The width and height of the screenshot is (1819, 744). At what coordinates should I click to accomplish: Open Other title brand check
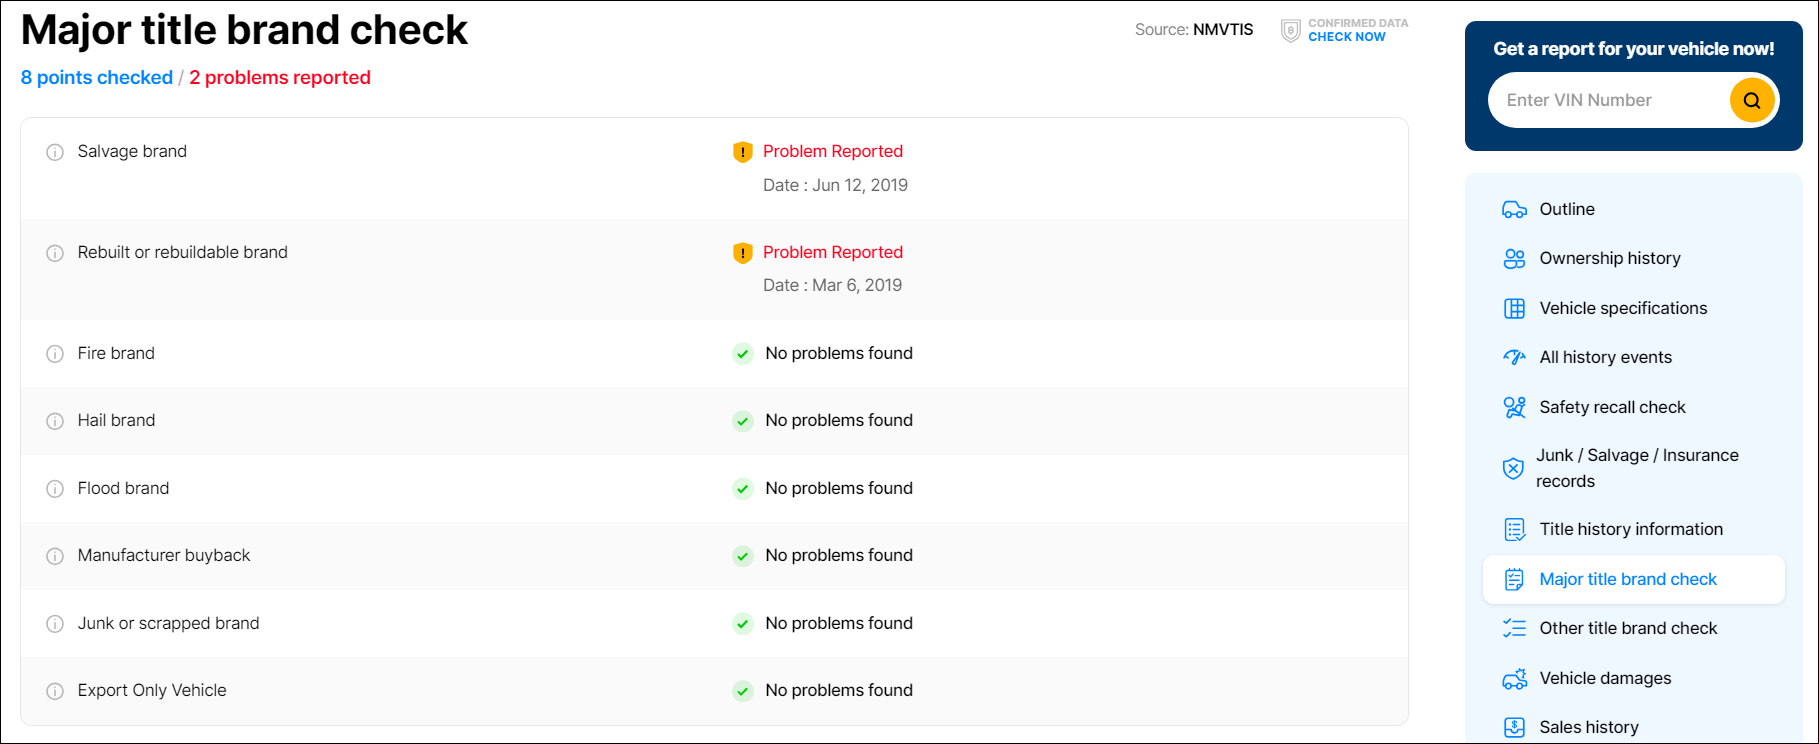(x=1627, y=628)
